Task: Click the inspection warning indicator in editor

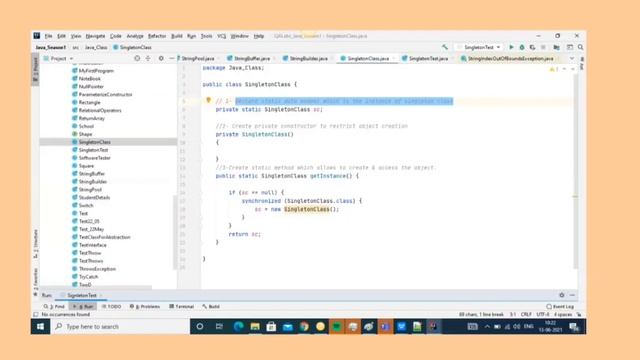Action: tap(554, 69)
